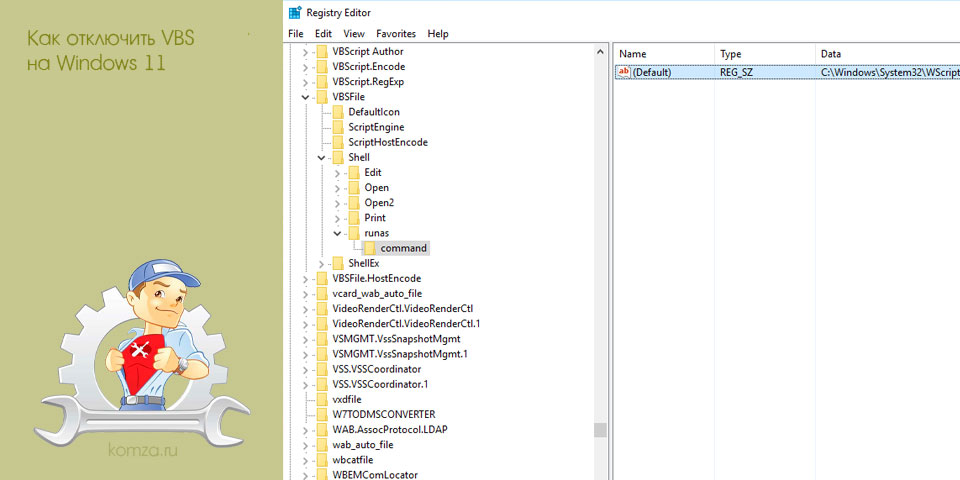Click the Shell folder icon
This screenshot has height=480, width=960.
click(338, 157)
